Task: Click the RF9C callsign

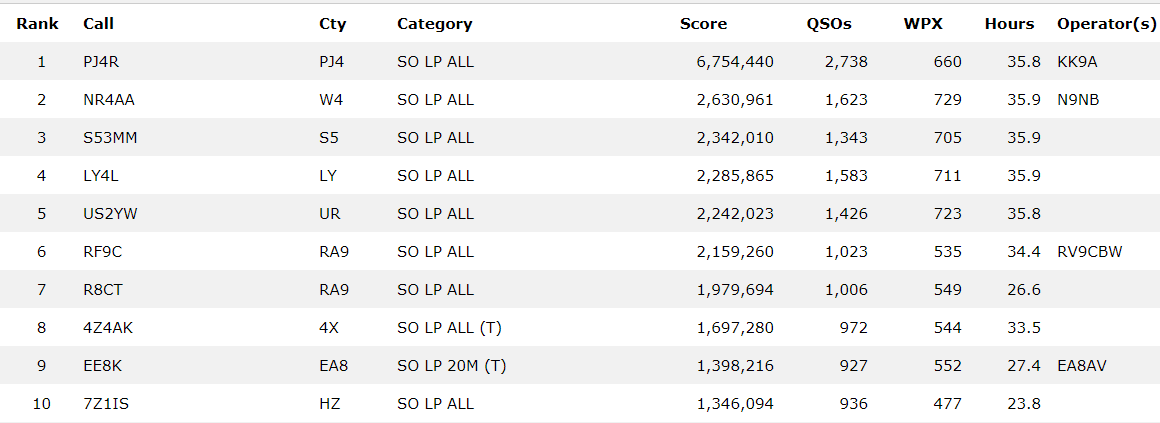Action: (x=102, y=252)
